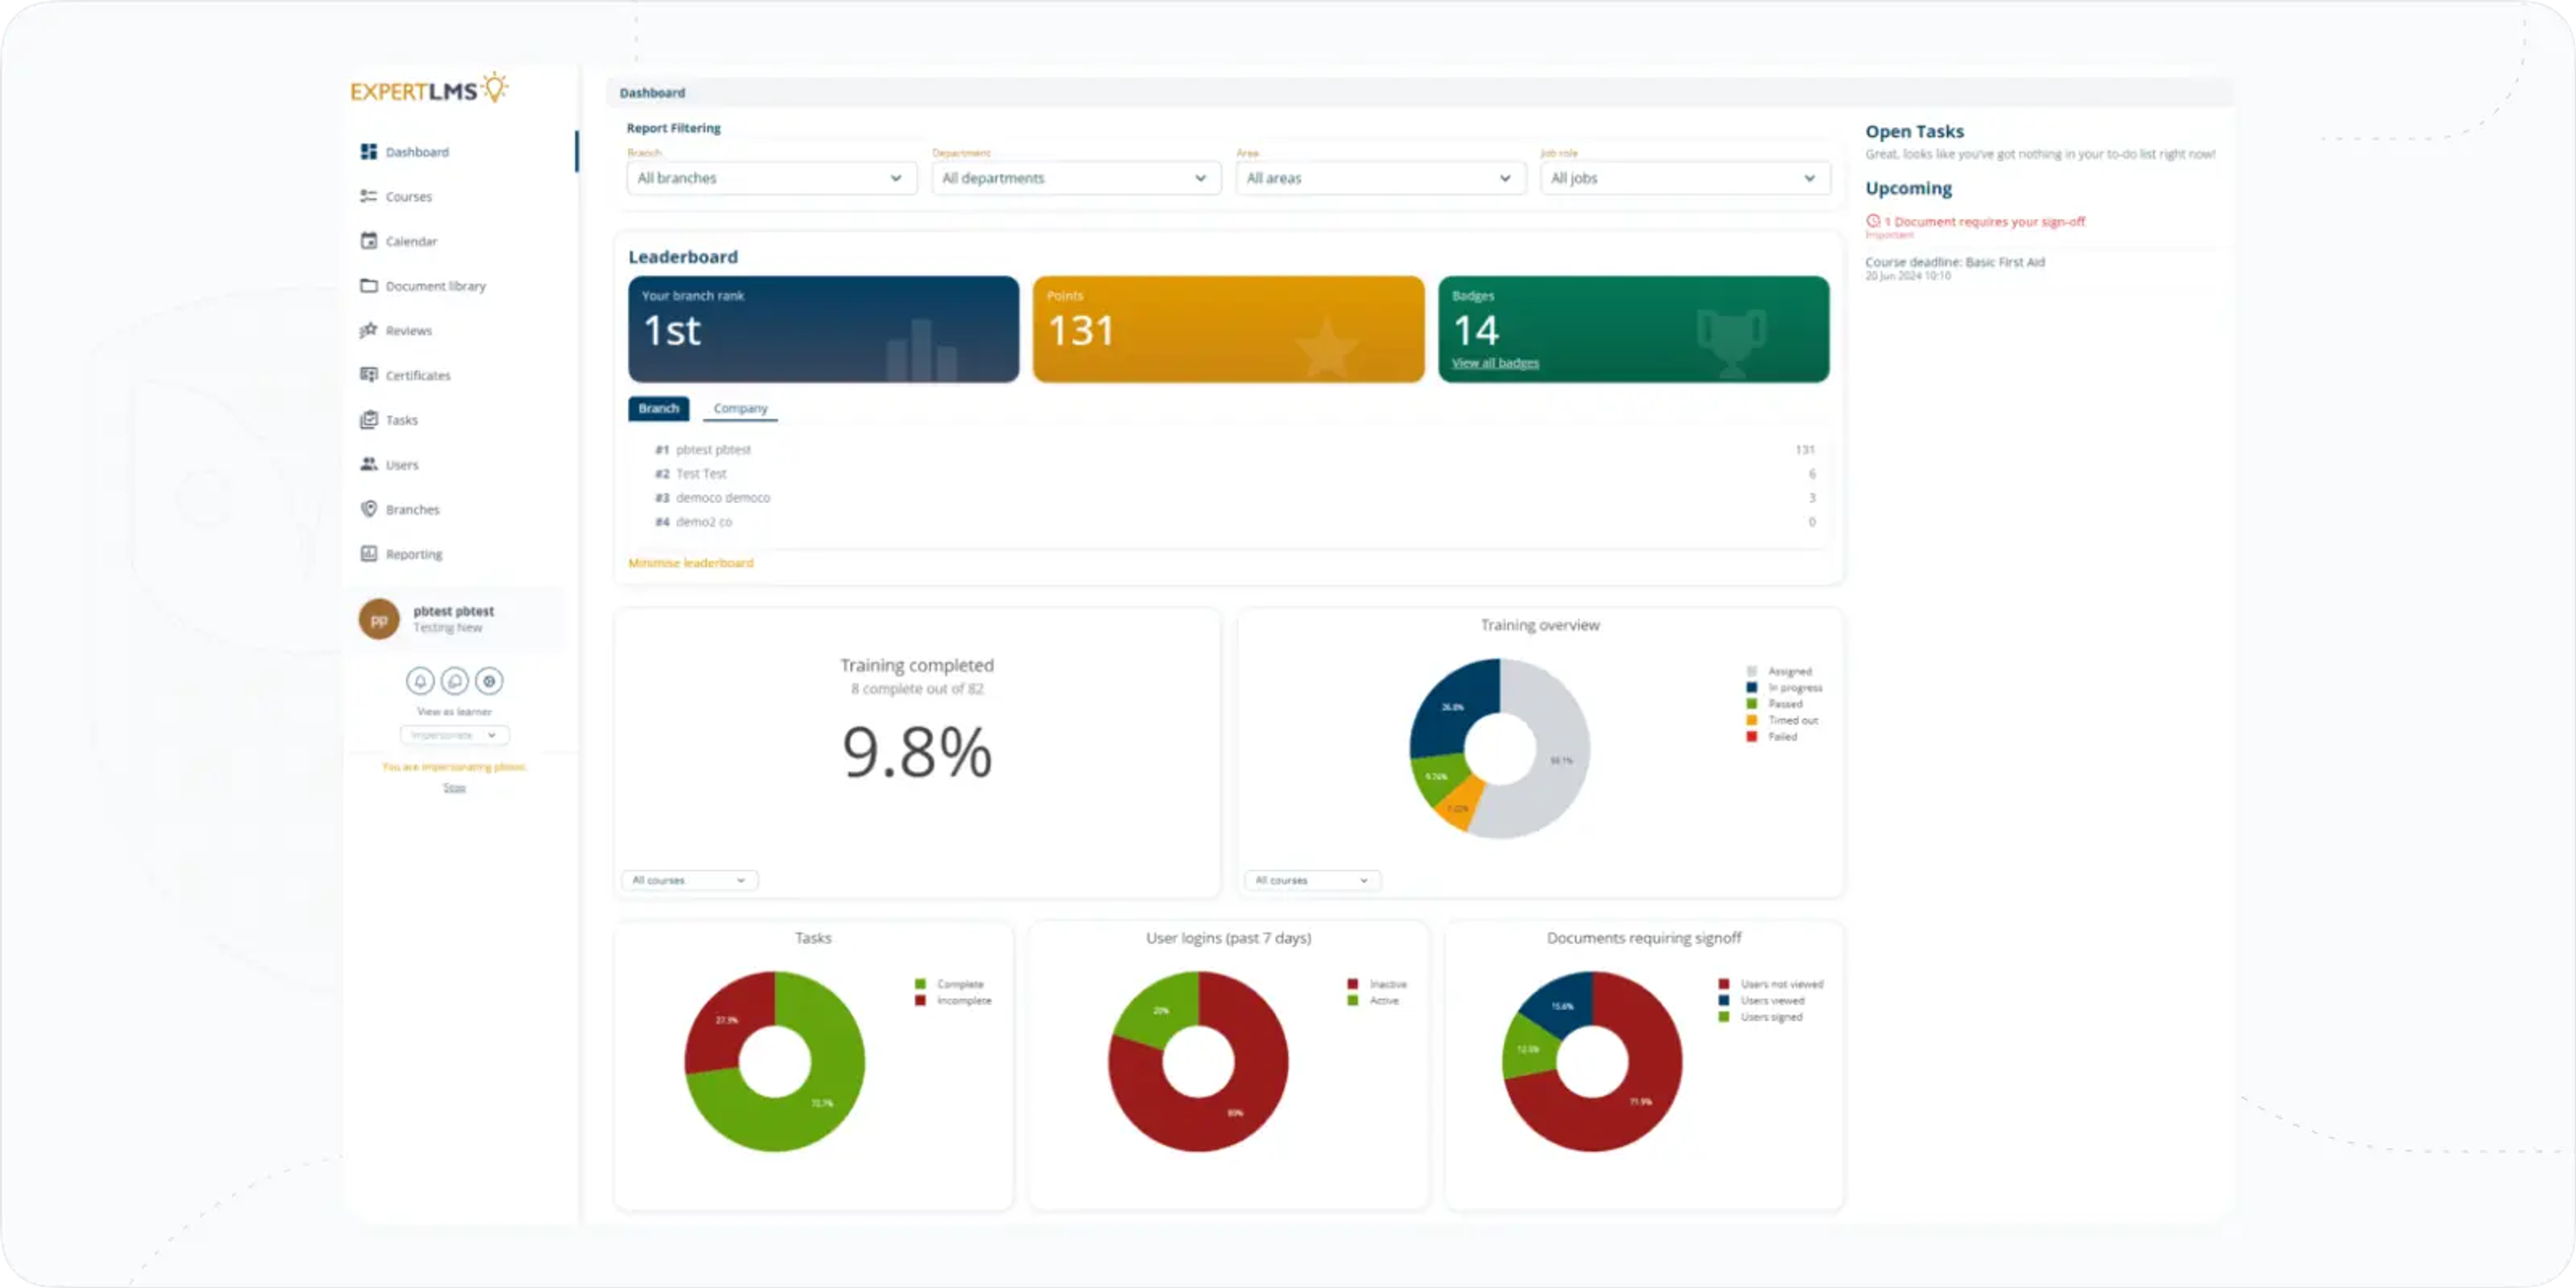Click the Reviews star icon
The width and height of the screenshot is (2576, 1288).
(x=368, y=330)
